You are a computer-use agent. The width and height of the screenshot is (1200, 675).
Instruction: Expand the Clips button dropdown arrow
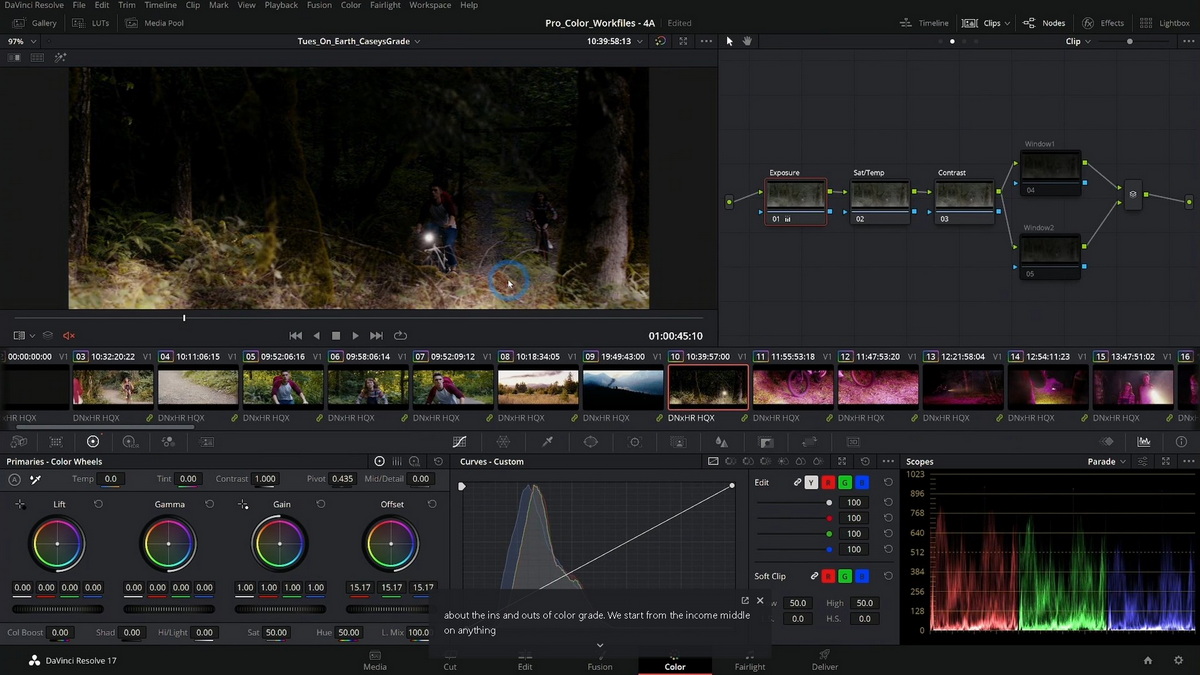pyautogui.click(x=1007, y=23)
